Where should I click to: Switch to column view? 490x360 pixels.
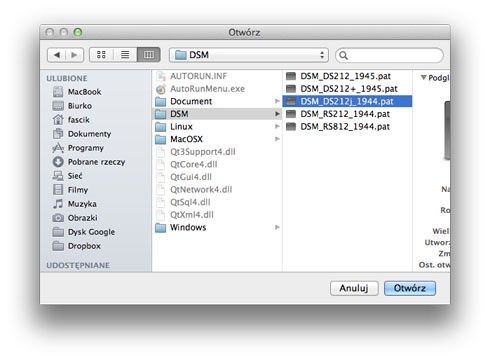[x=149, y=55]
